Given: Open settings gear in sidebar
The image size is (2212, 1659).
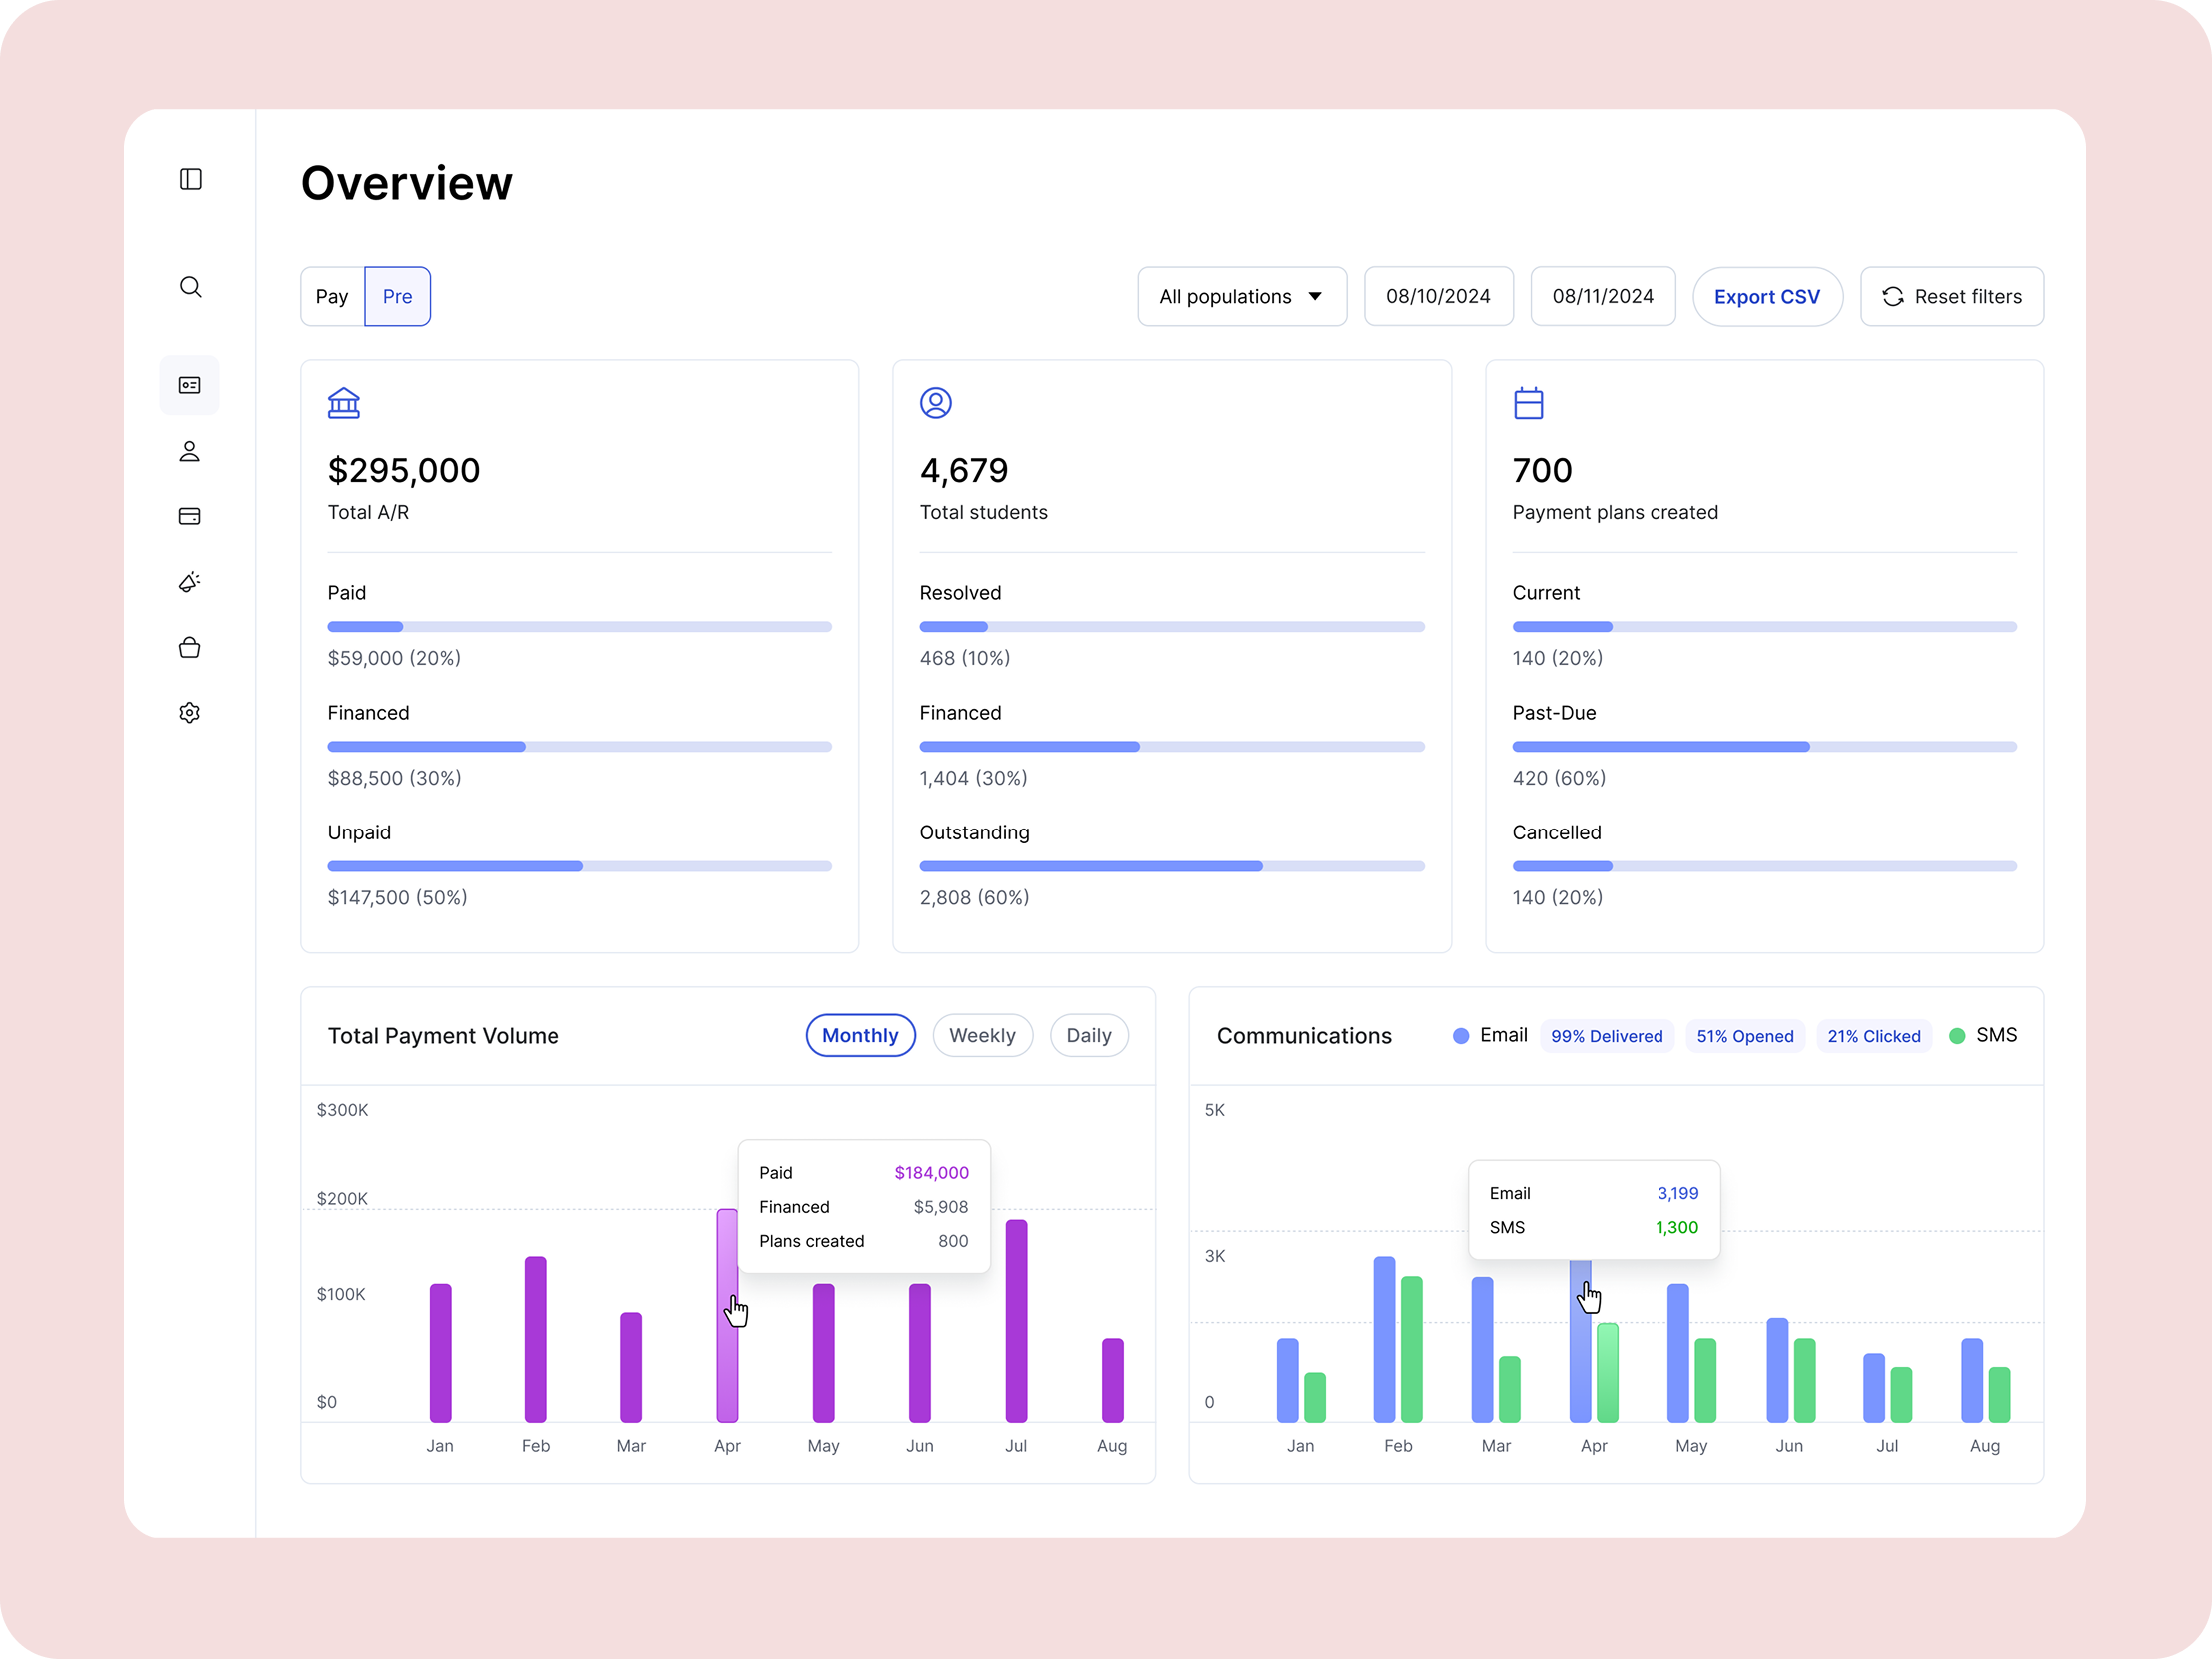Looking at the screenshot, I should tap(189, 712).
